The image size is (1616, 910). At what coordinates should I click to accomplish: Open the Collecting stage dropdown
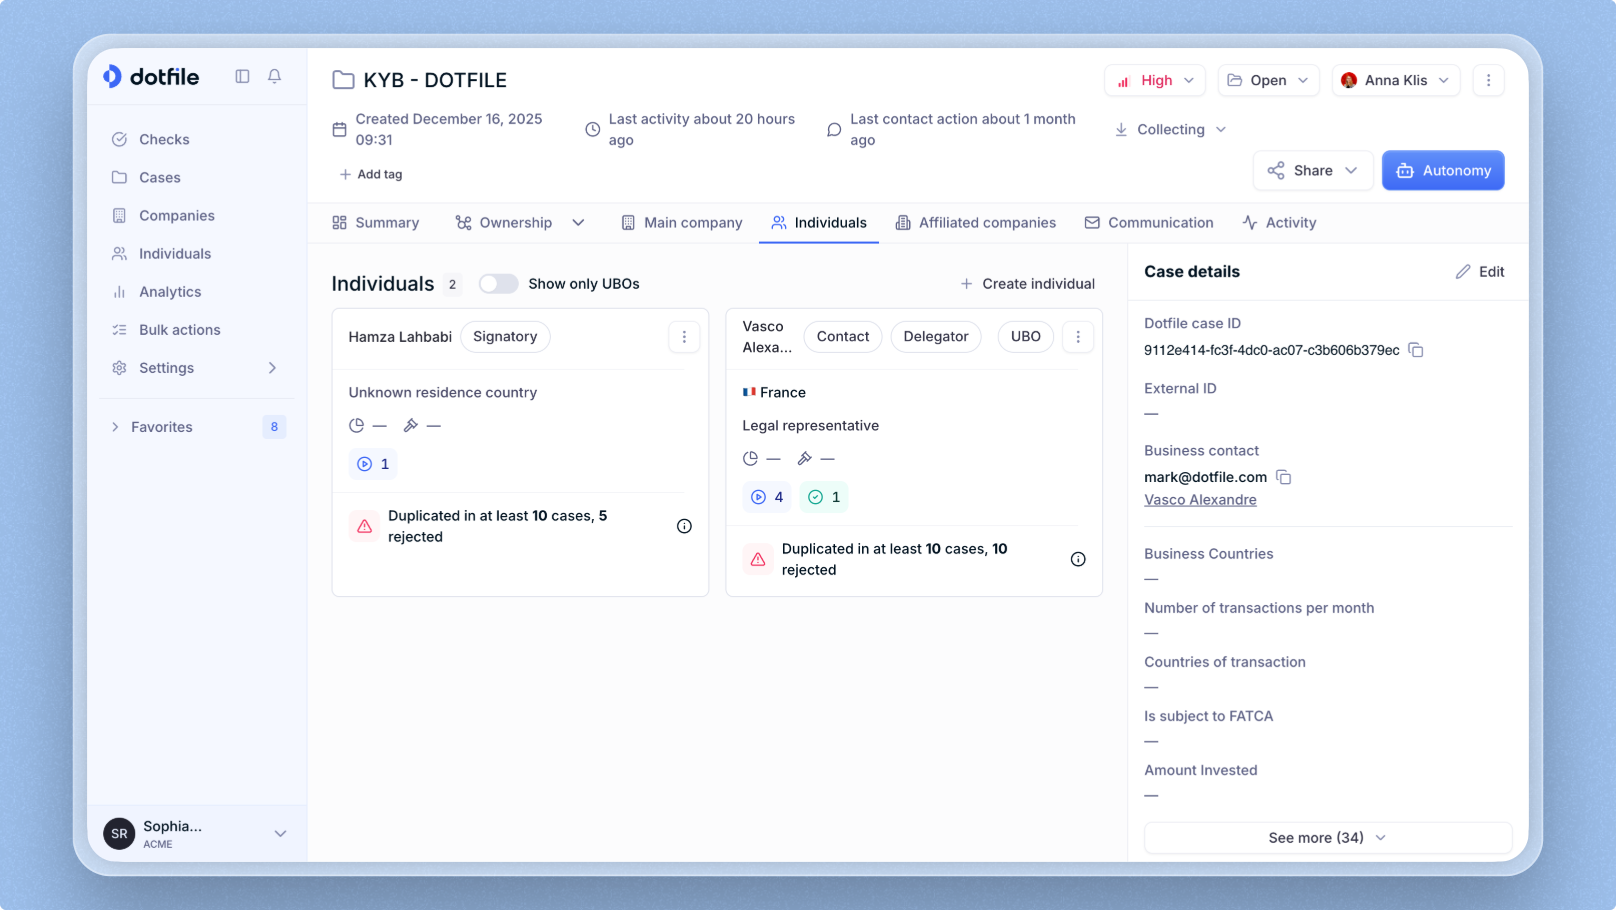coord(1170,130)
